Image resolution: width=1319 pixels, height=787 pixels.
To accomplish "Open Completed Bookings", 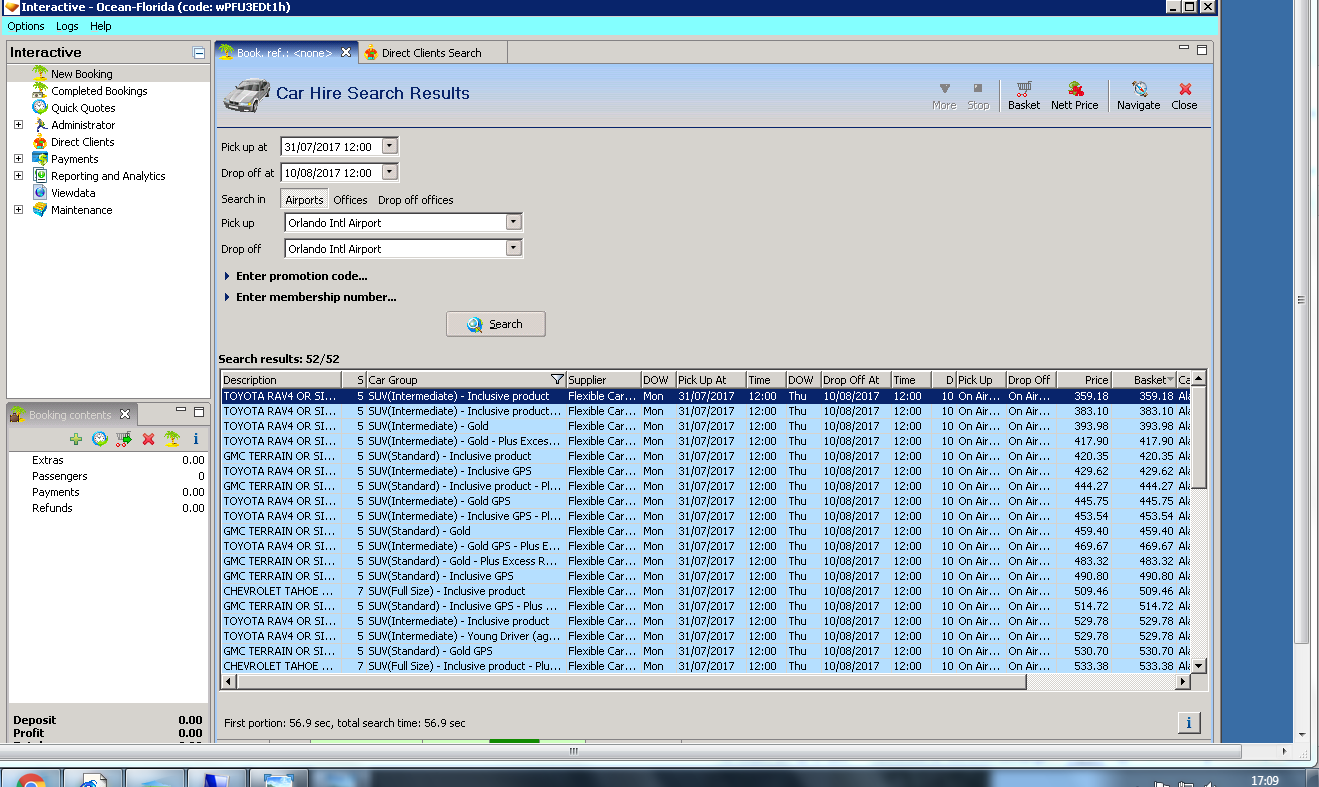I will [99, 91].
